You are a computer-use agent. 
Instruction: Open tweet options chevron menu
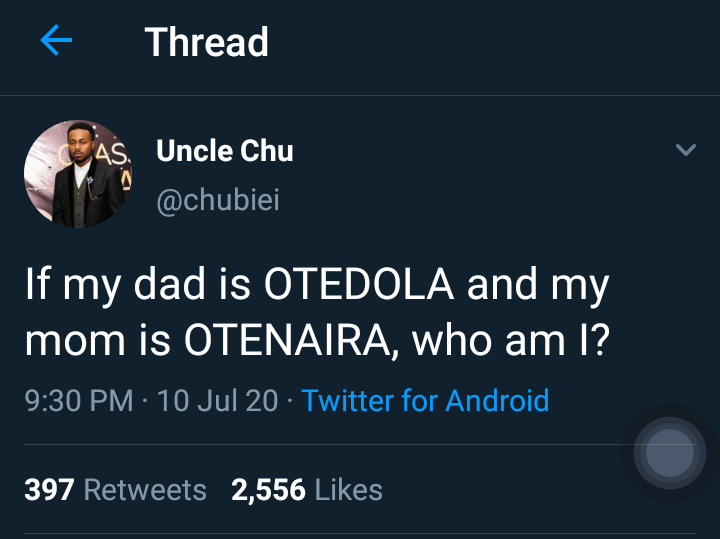tap(686, 150)
